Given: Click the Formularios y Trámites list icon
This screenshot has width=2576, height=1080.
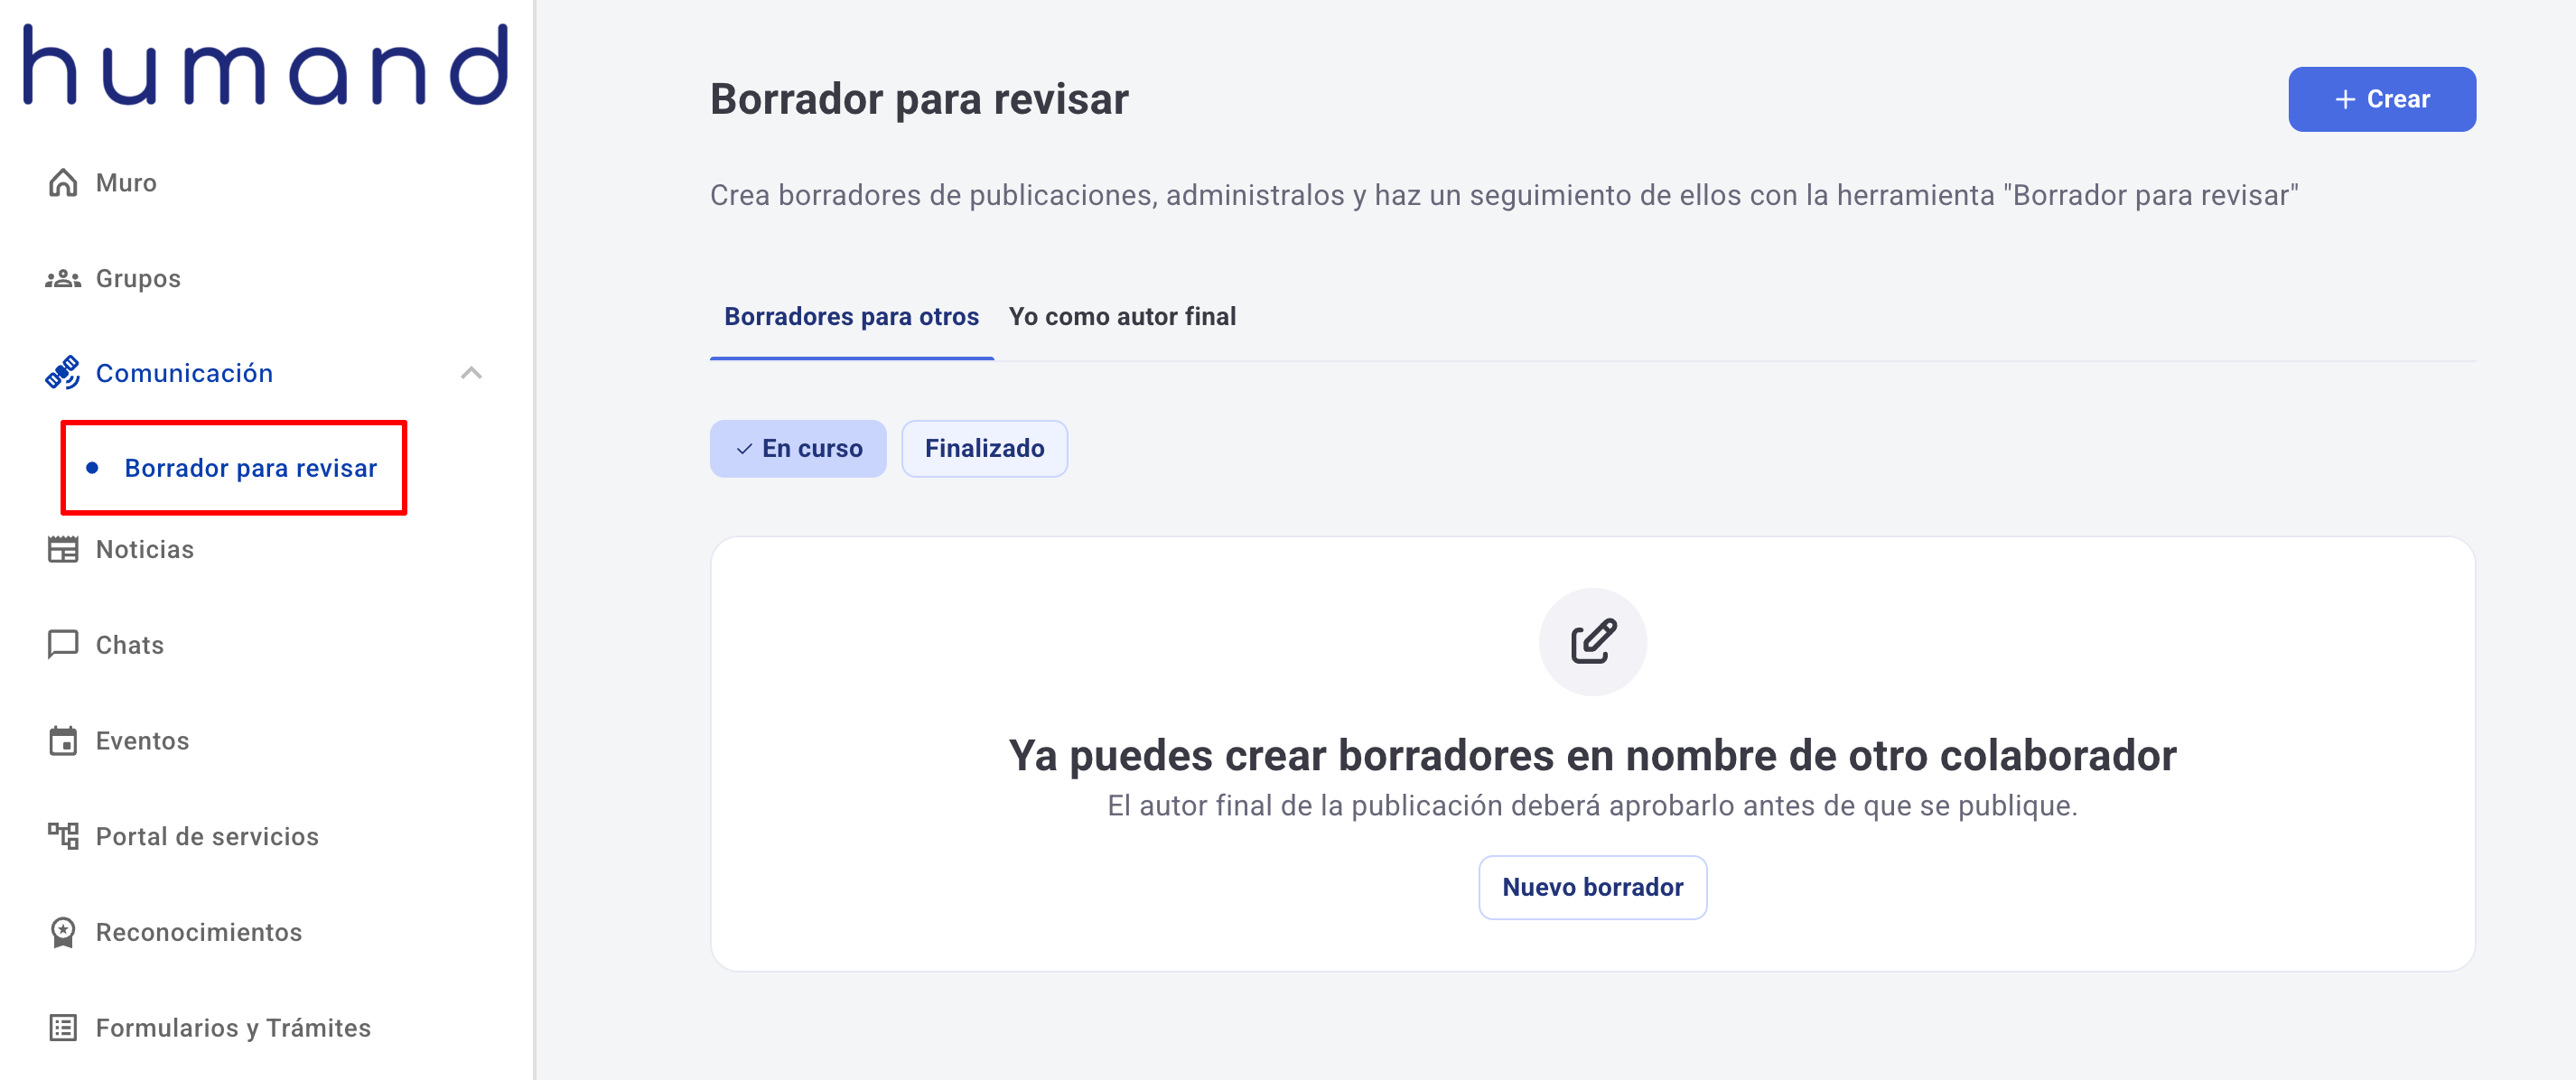Looking at the screenshot, I should point(63,1027).
